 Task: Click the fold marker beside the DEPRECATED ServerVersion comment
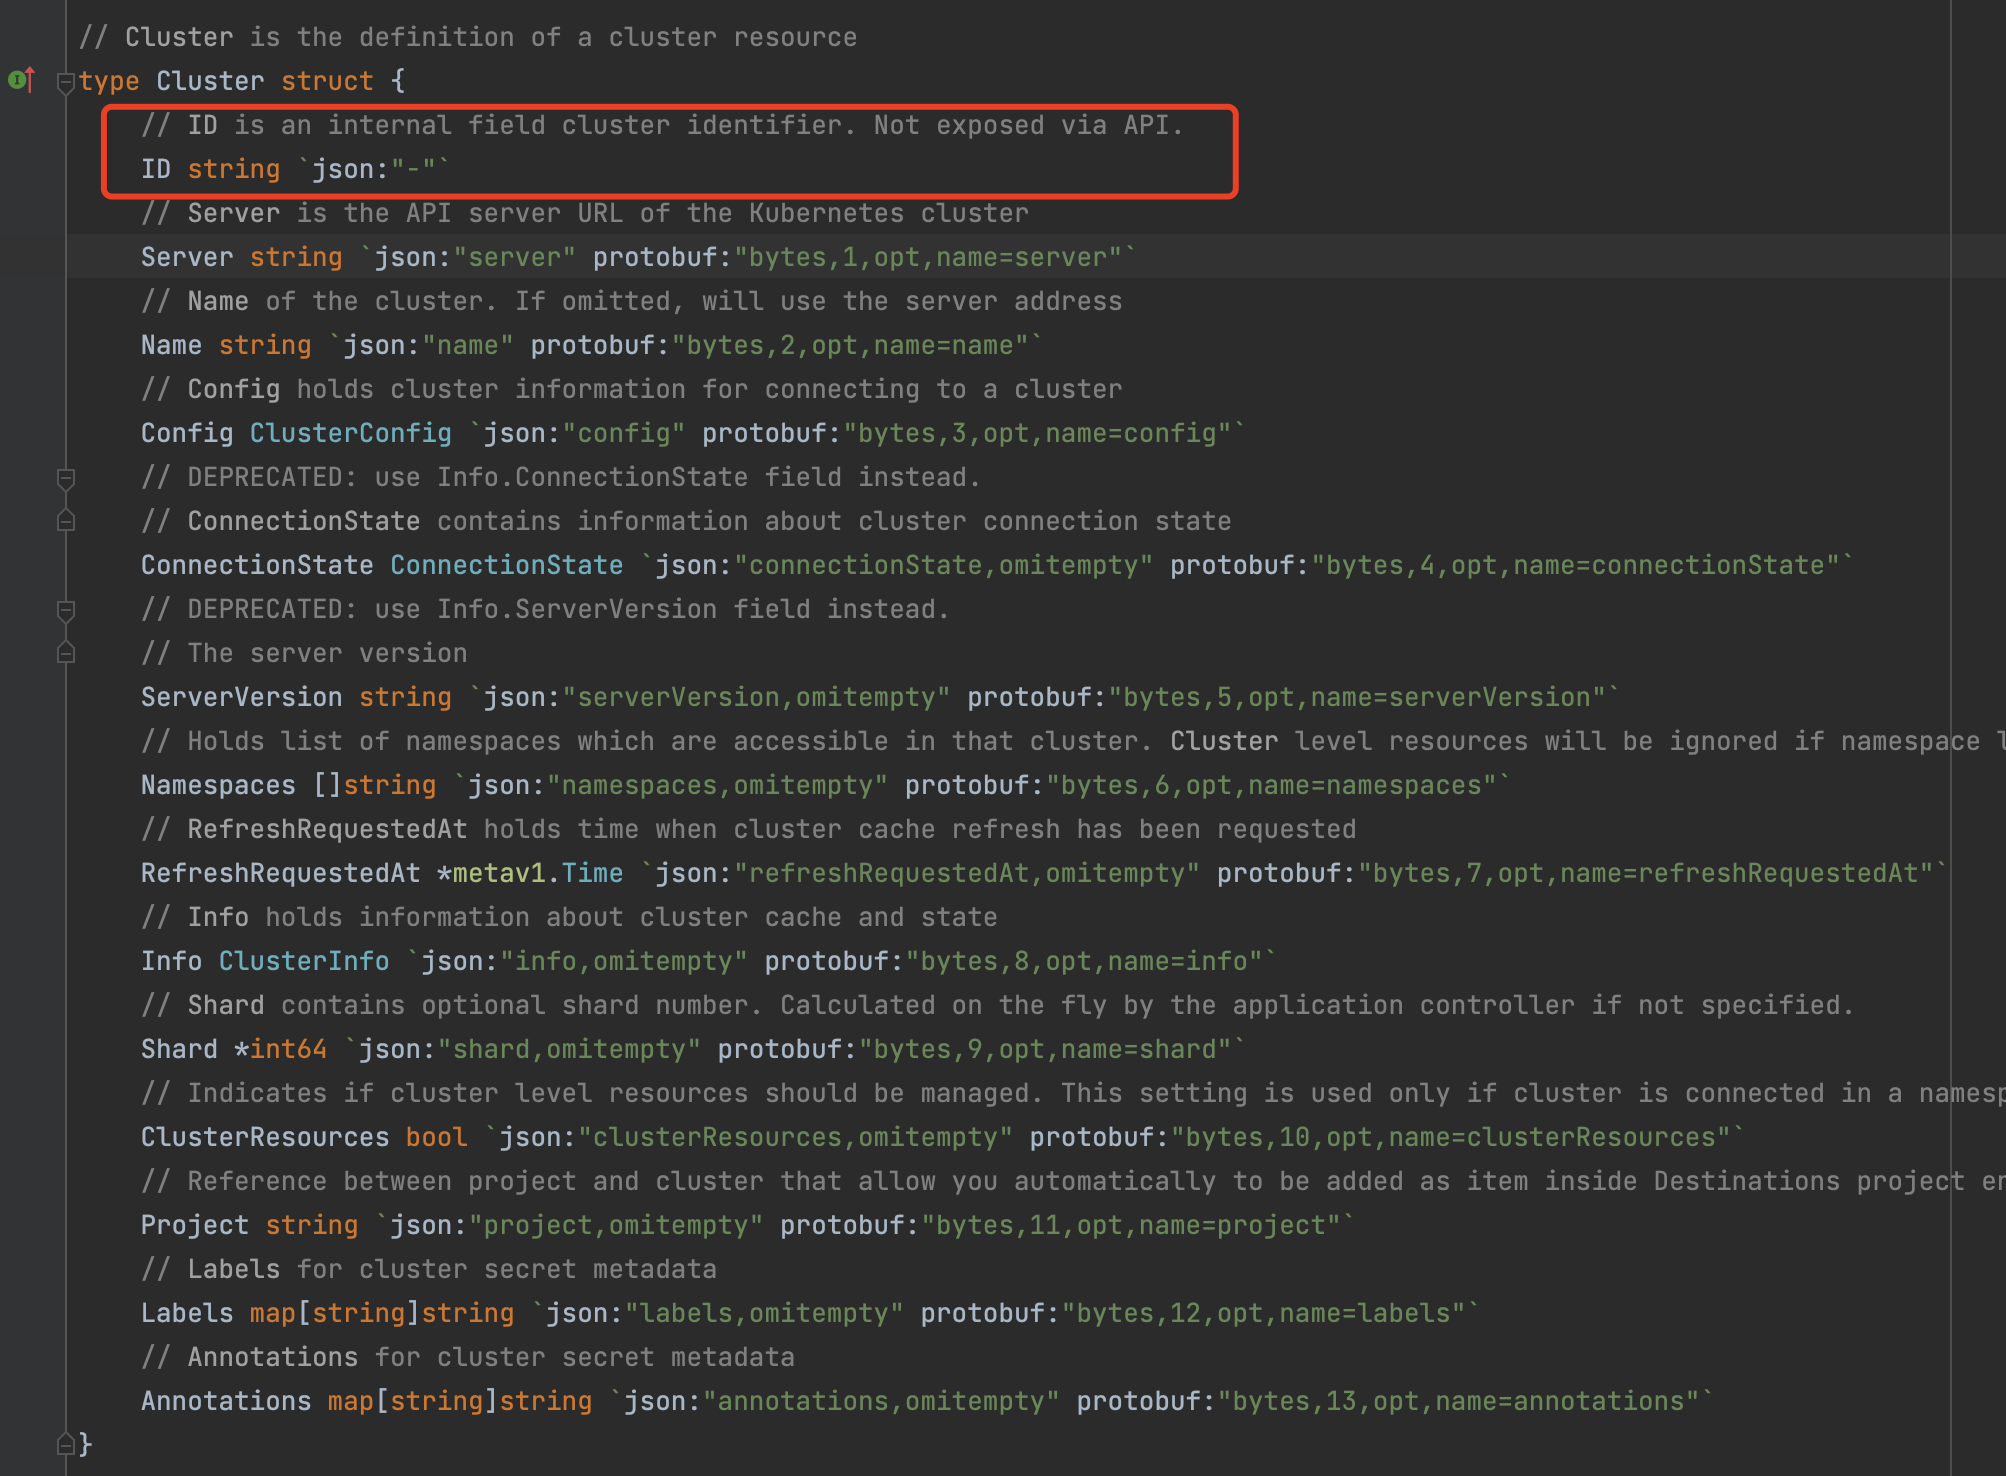click(x=66, y=609)
